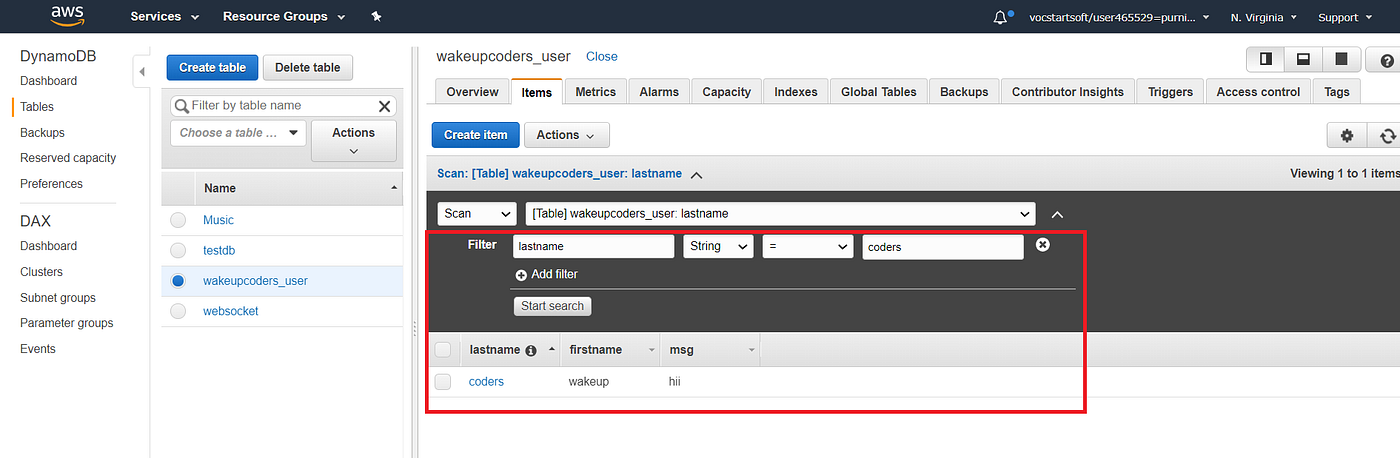Focus the Filter by table name field

click(283, 105)
